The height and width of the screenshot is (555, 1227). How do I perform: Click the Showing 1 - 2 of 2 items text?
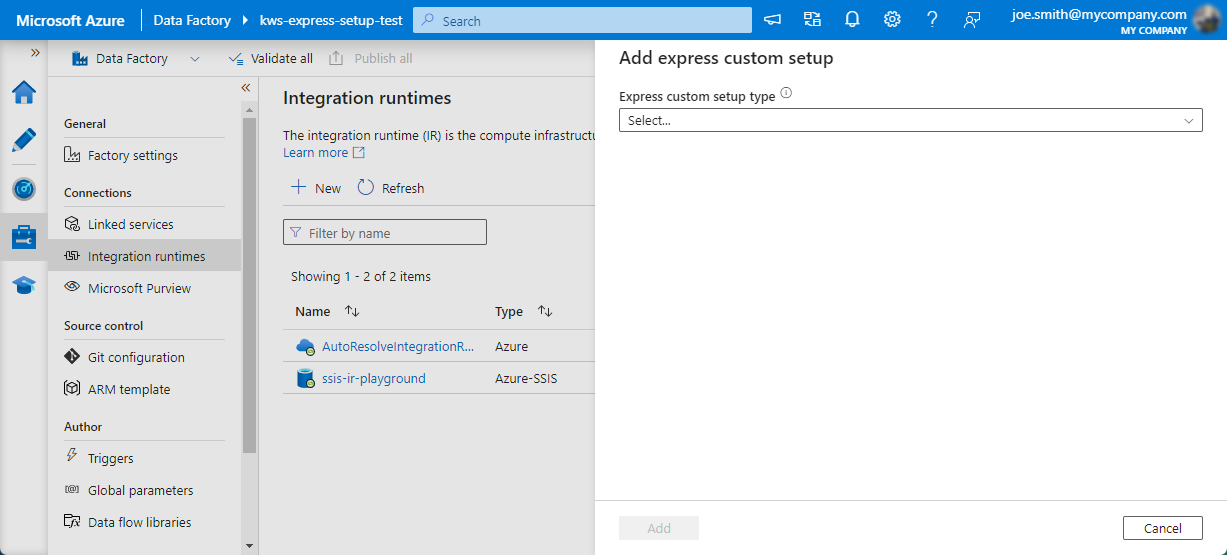(x=361, y=276)
